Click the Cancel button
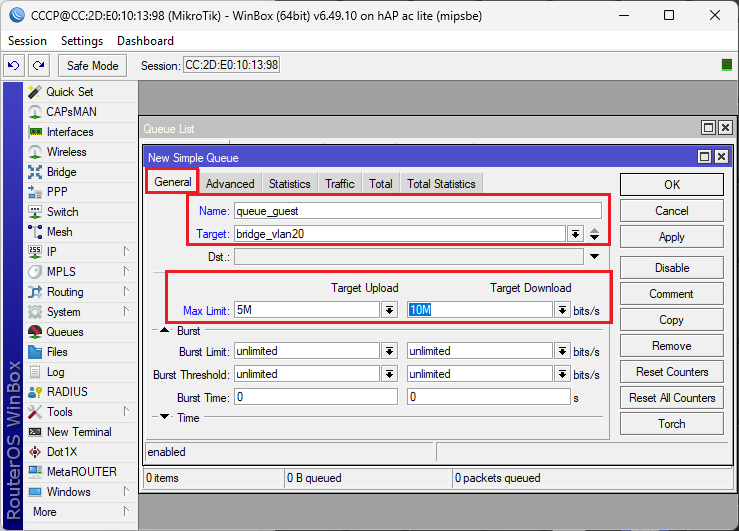Image resolution: width=739 pixels, height=531 pixels. coord(672,211)
